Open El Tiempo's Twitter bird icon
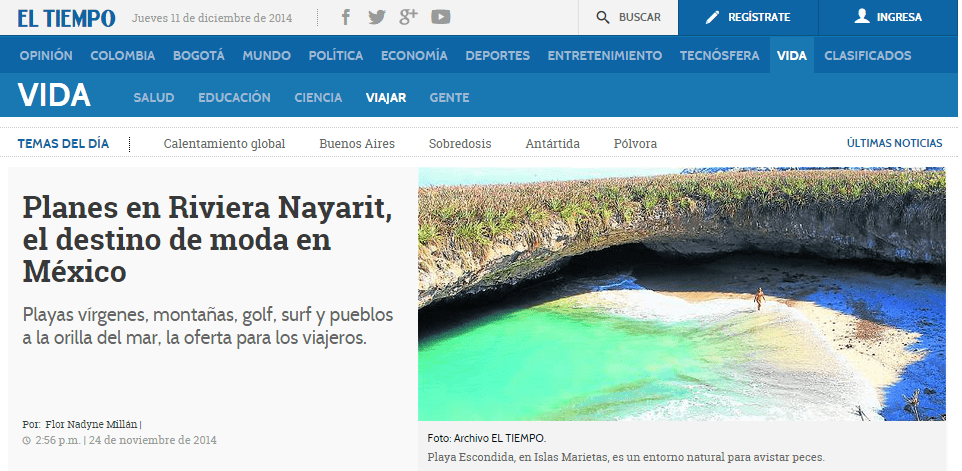Screen dimensions: 962x471 377,17
